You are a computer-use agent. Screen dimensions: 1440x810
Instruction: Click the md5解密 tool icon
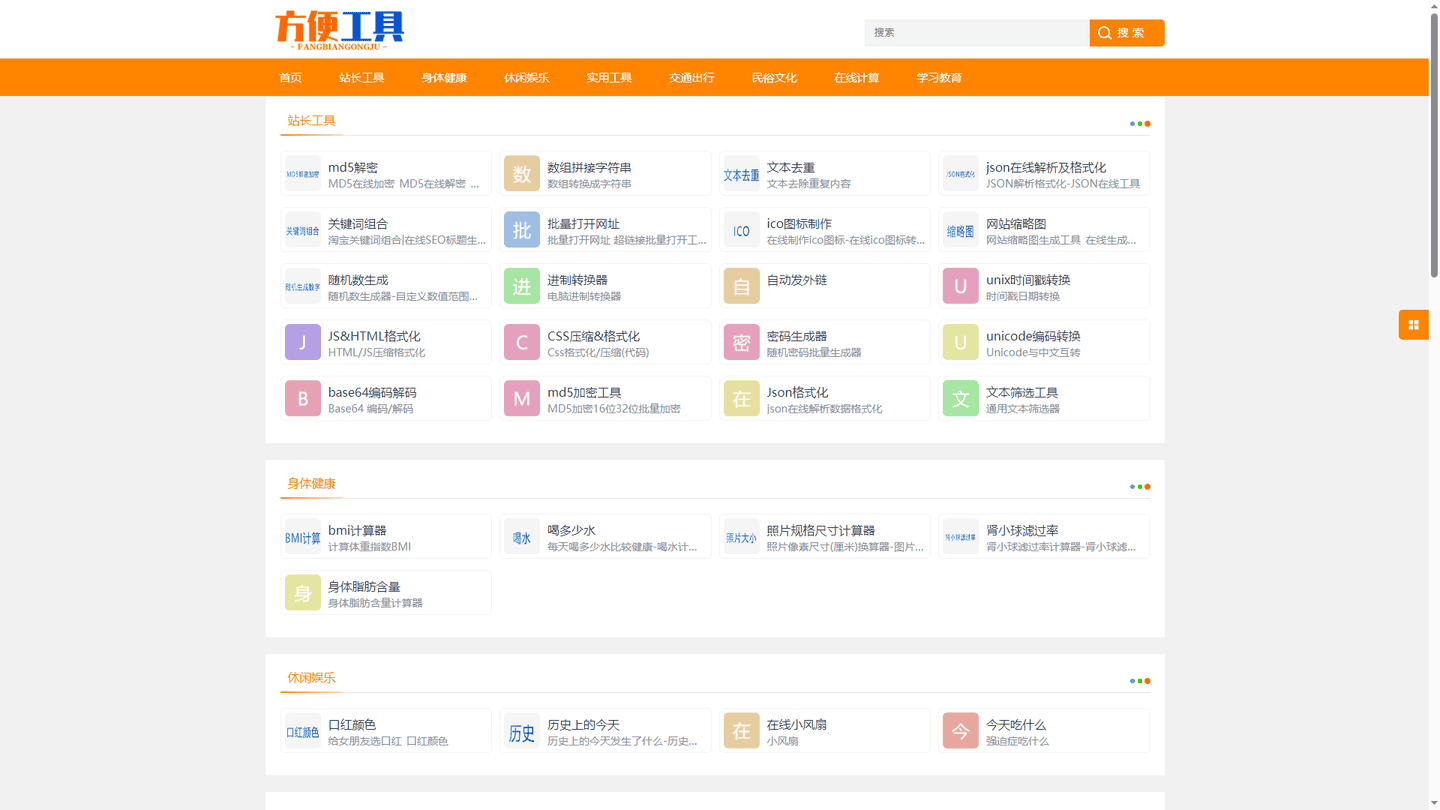click(303, 174)
